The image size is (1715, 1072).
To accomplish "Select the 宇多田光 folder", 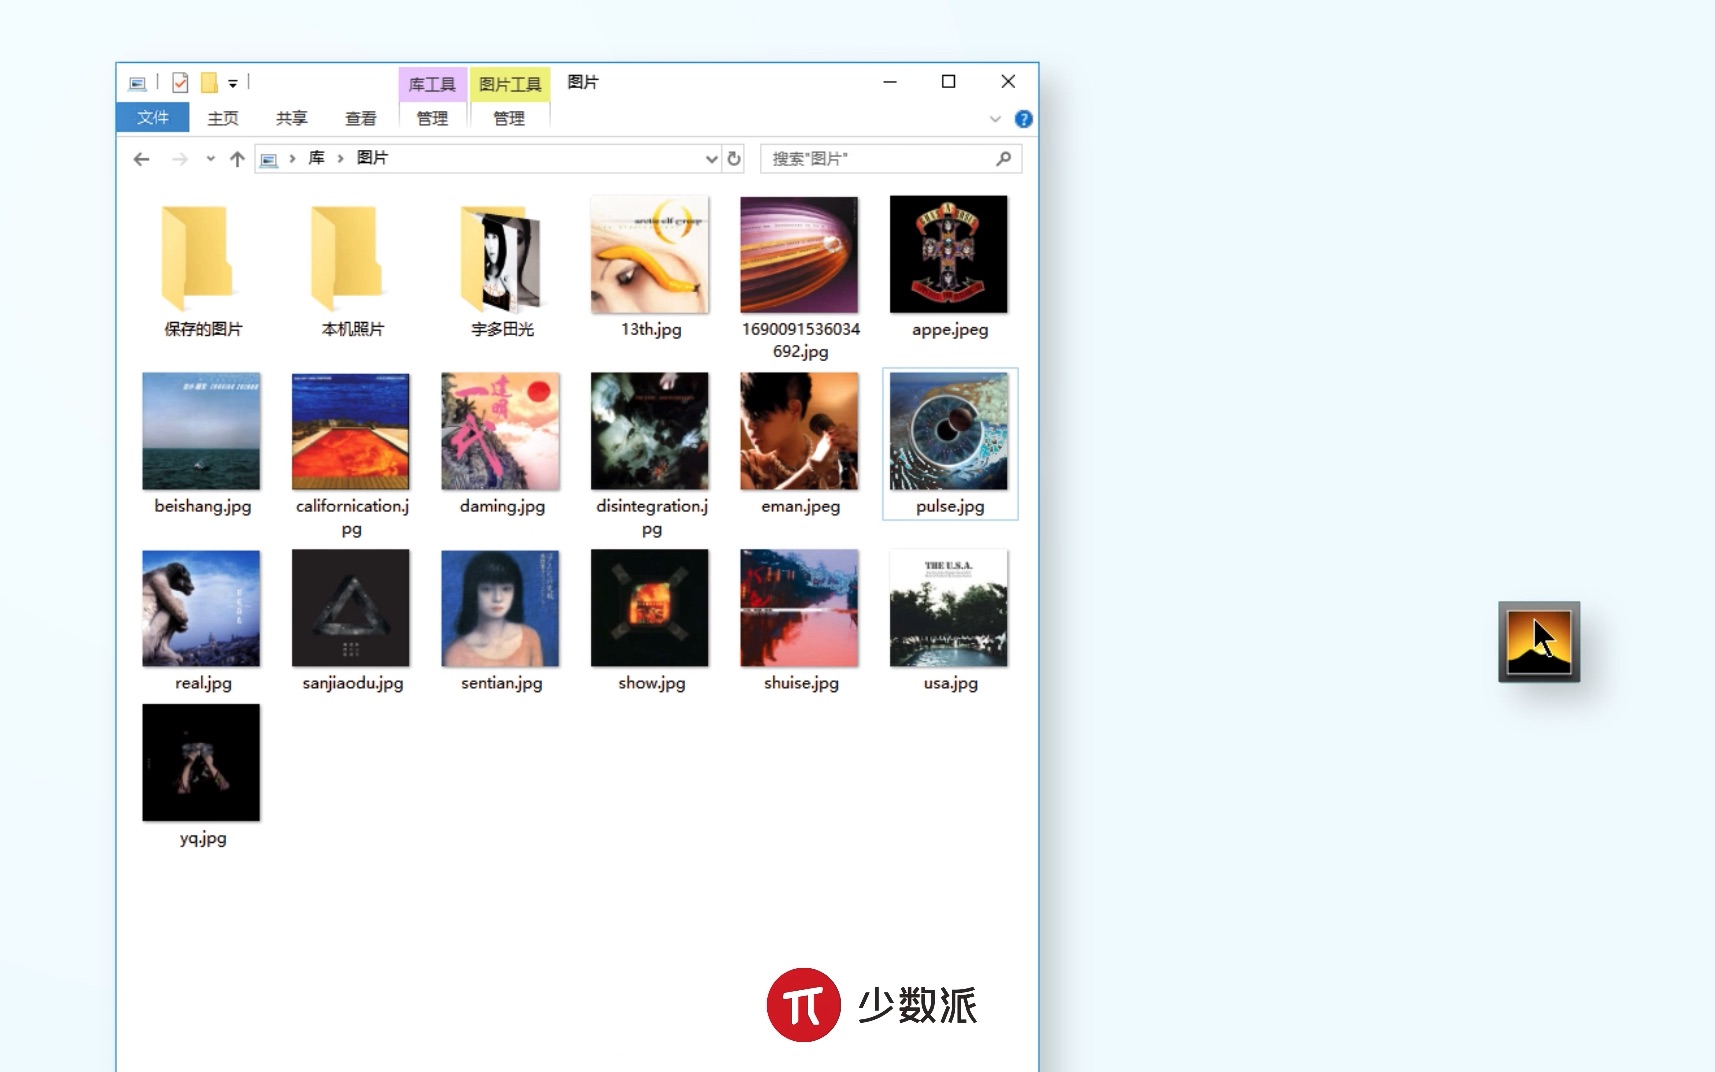I will tap(502, 268).
